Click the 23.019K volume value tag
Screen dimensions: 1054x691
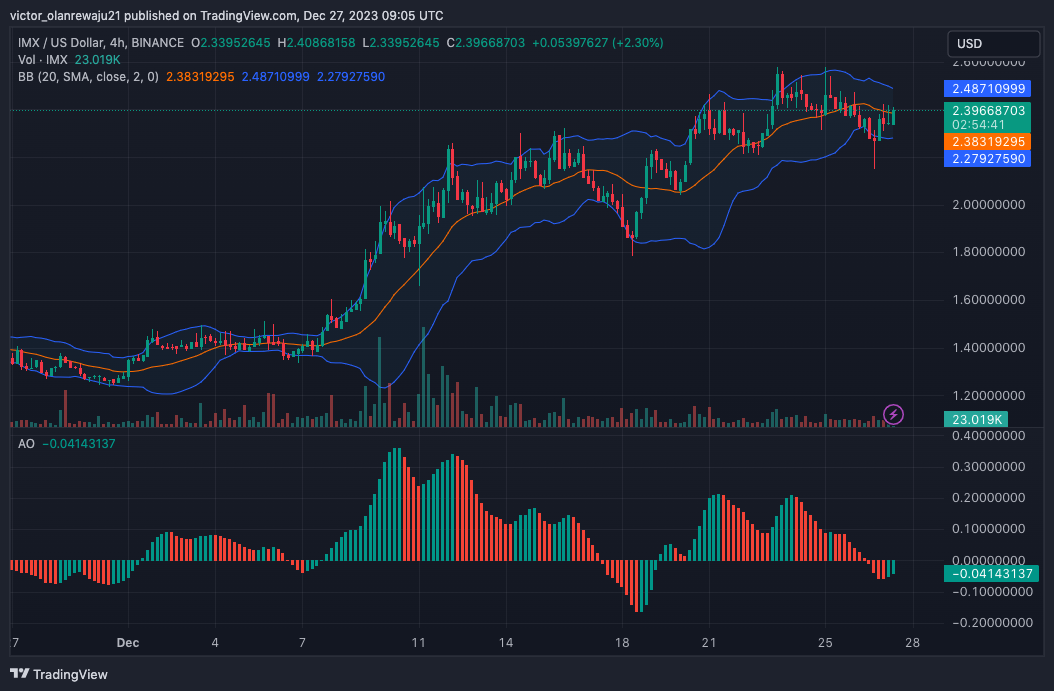tap(975, 419)
